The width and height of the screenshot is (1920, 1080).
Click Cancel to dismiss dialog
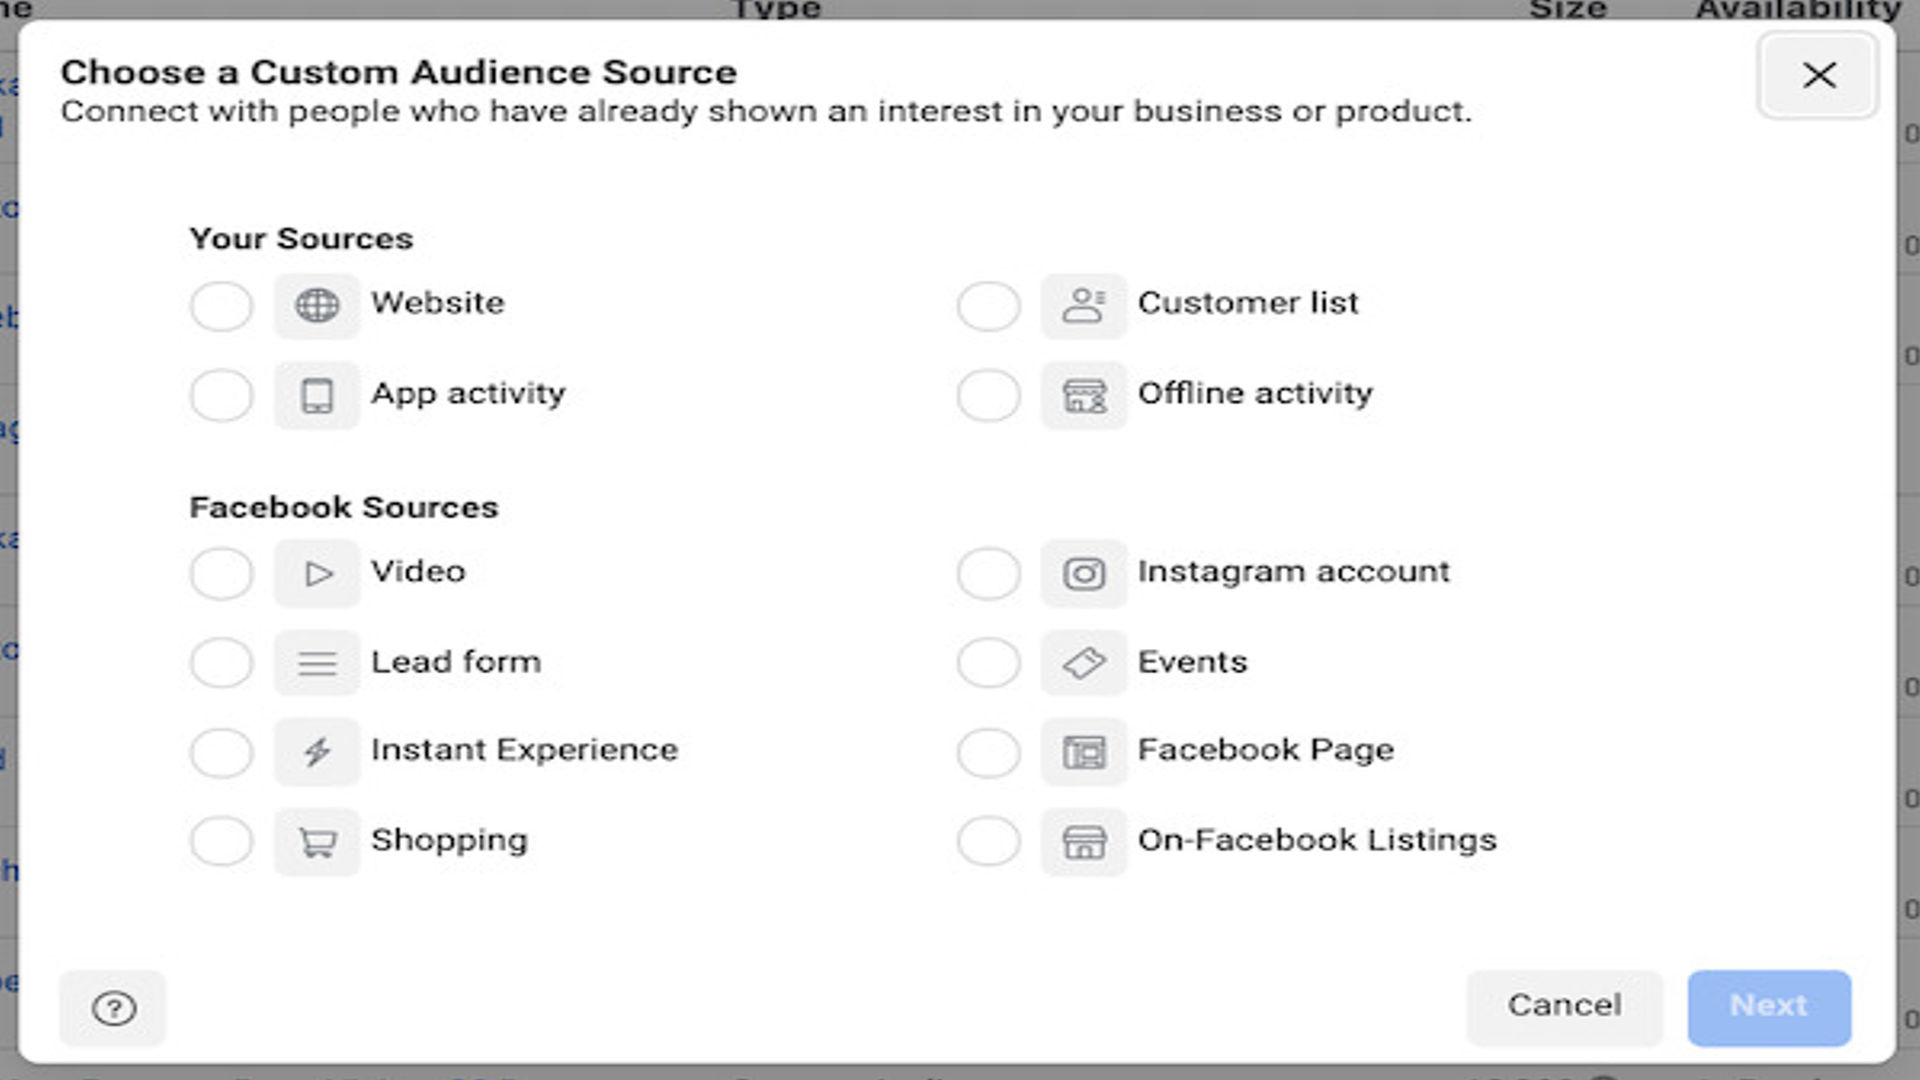click(1564, 1006)
